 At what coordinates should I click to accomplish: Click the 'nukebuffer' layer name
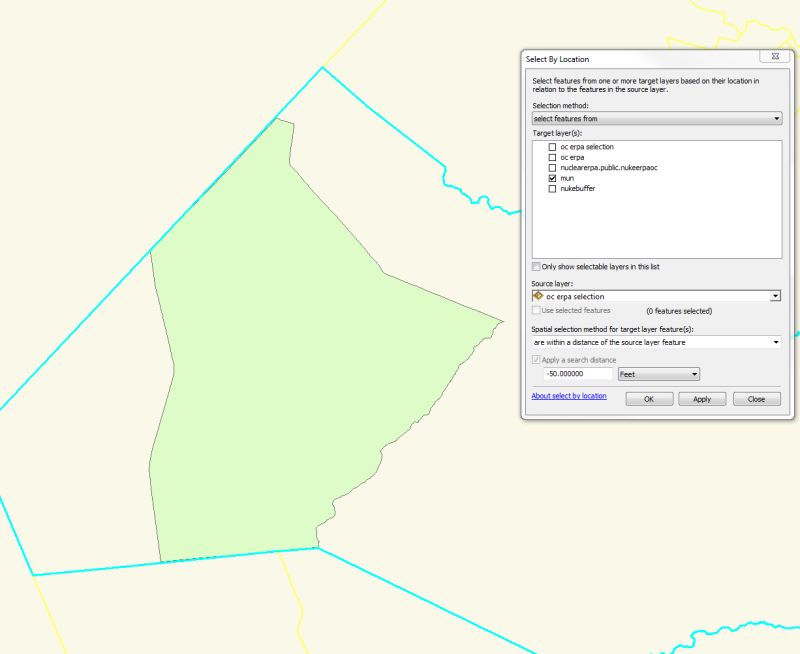coord(578,189)
